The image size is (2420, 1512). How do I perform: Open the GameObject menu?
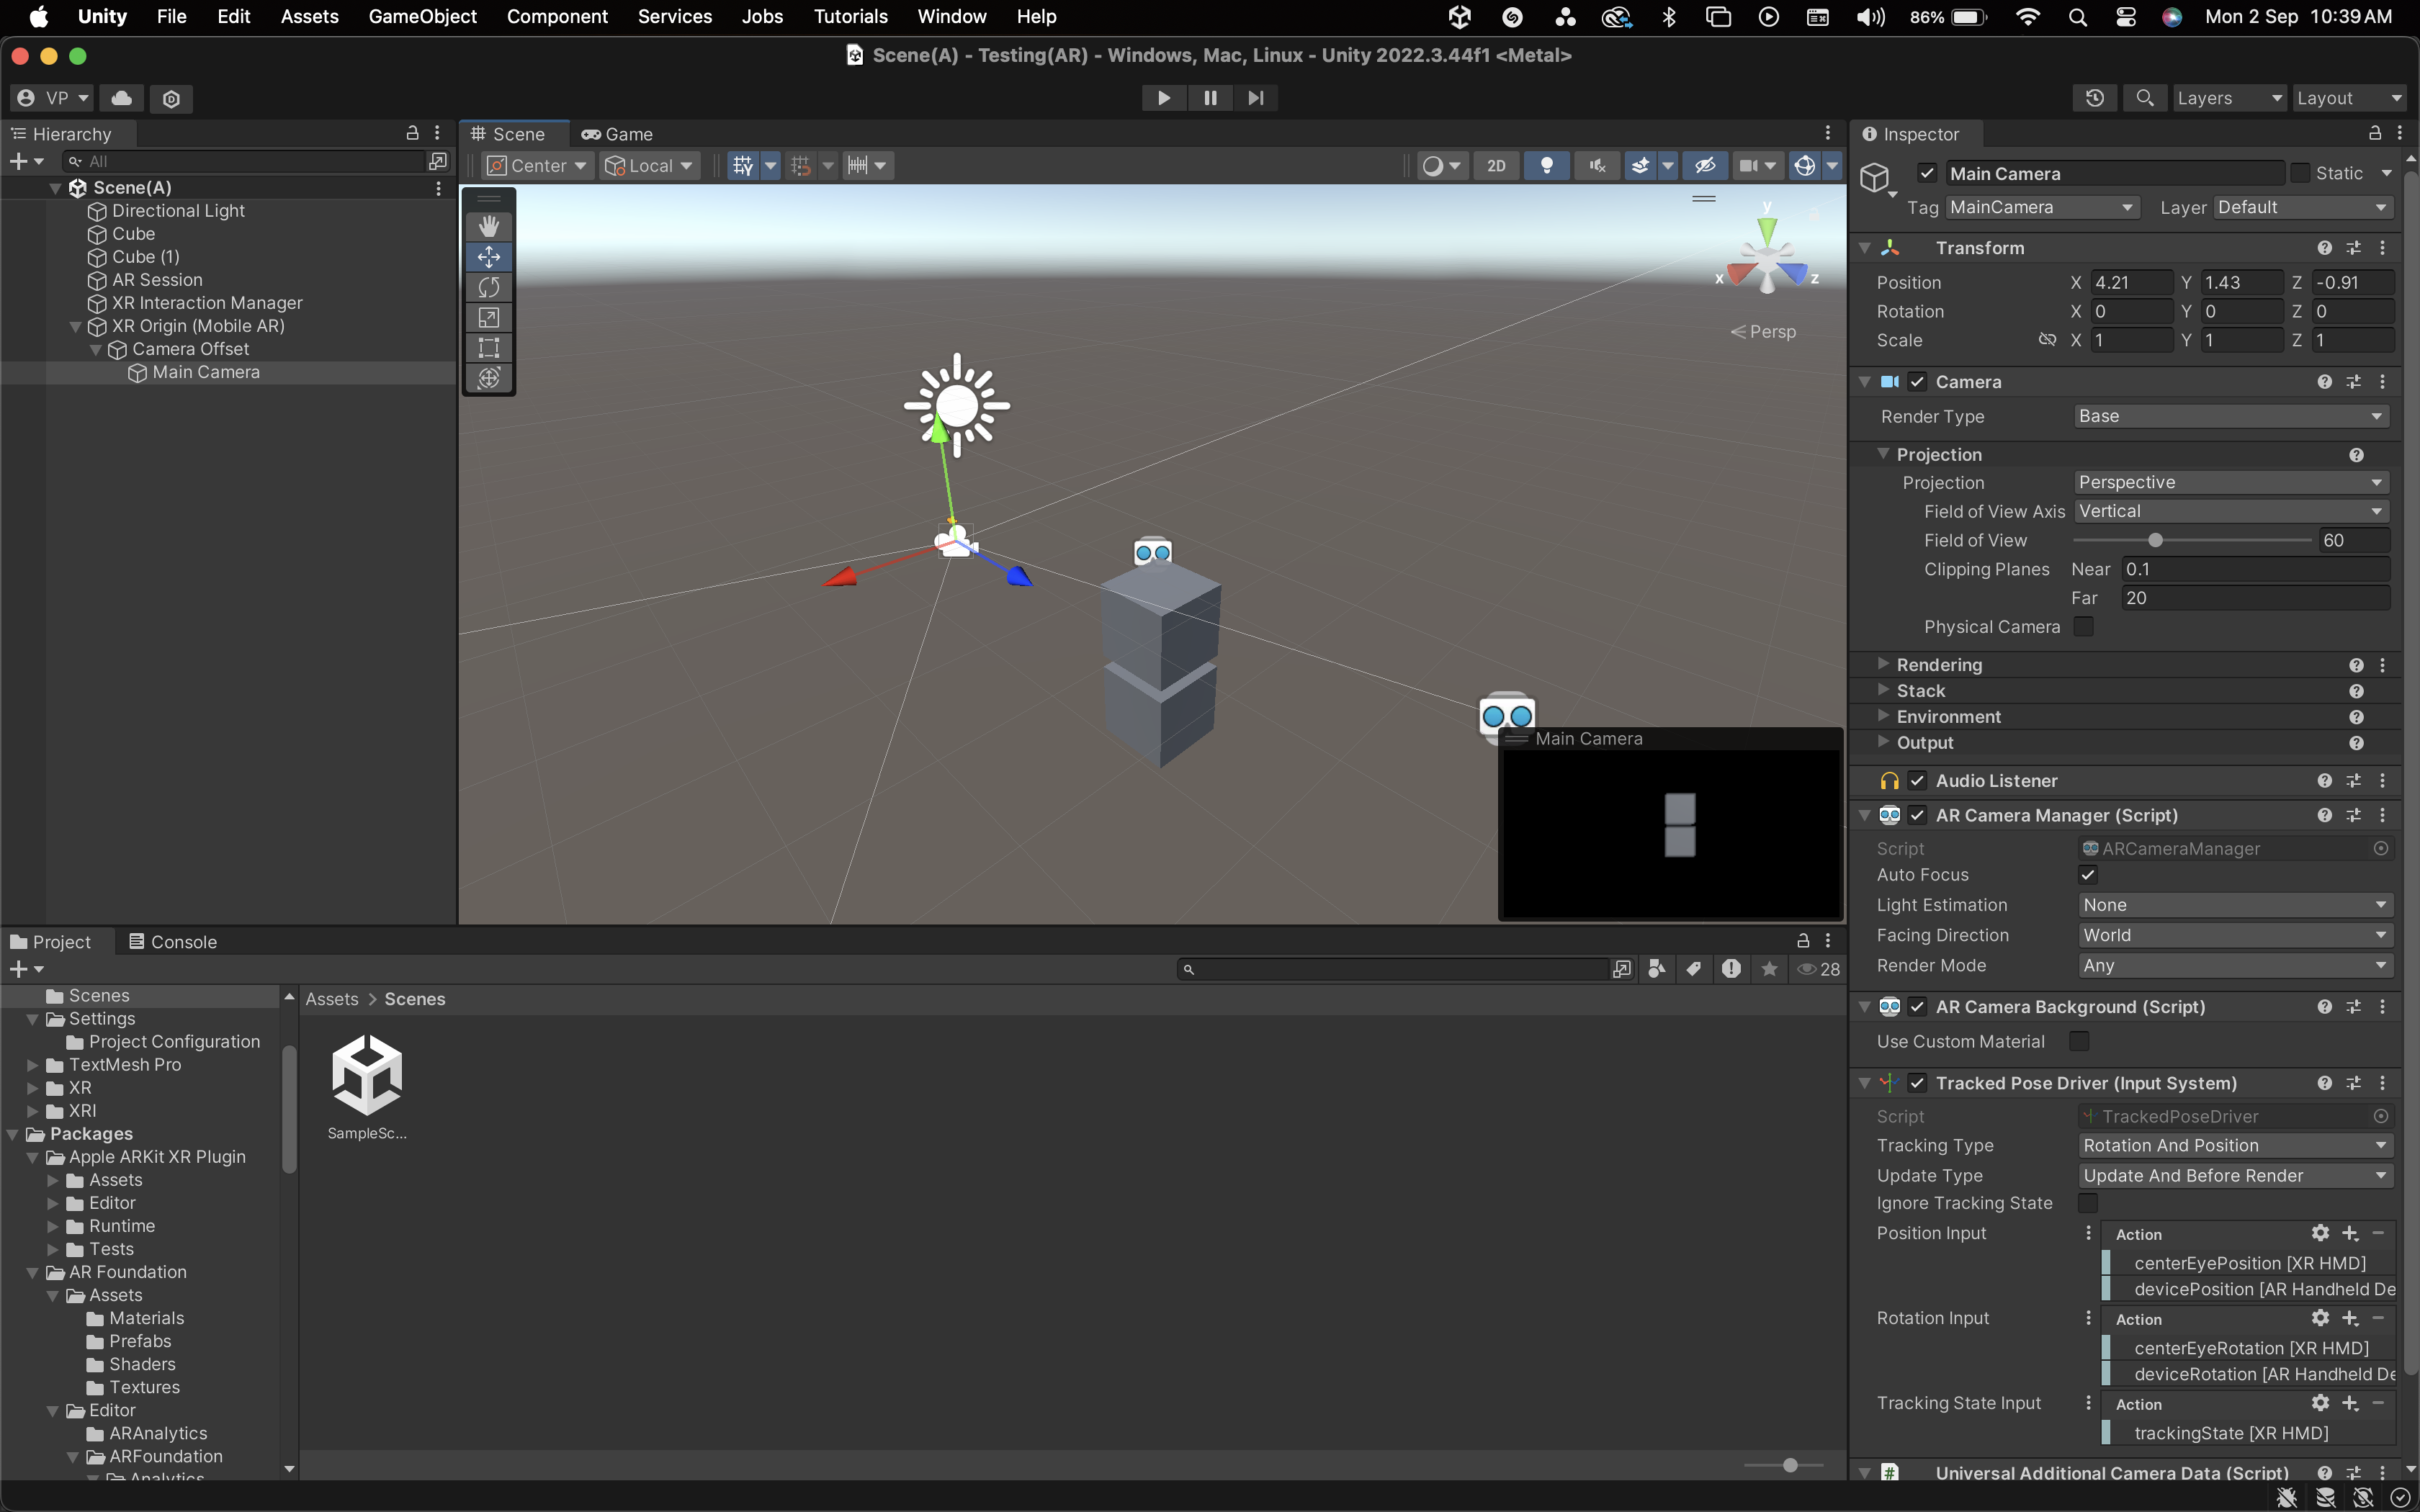pyautogui.click(x=422, y=17)
